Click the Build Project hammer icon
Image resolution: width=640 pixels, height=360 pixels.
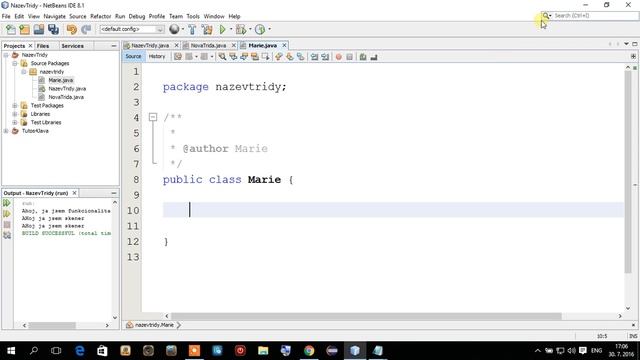tap(192, 29)
